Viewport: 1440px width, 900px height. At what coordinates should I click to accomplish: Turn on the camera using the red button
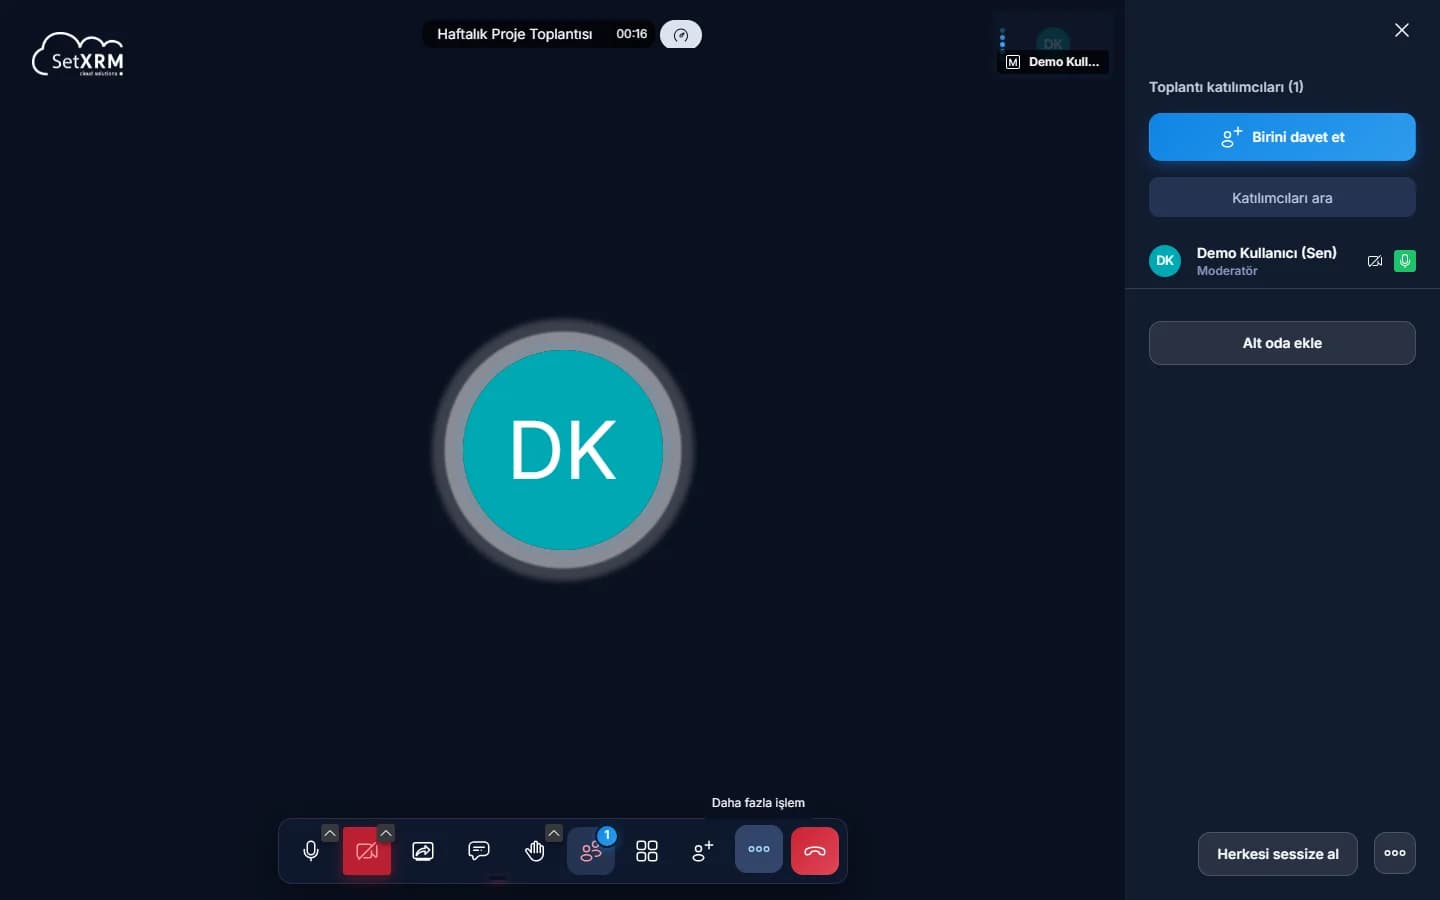[x=367, y=851]
